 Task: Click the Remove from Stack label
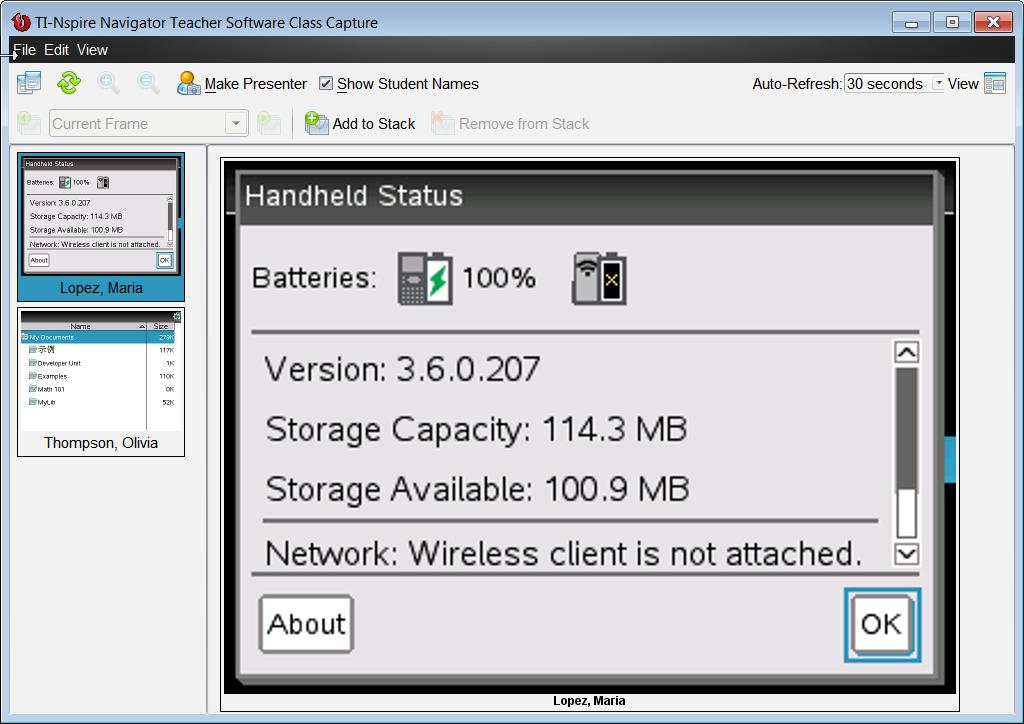[x=524, y=123]
